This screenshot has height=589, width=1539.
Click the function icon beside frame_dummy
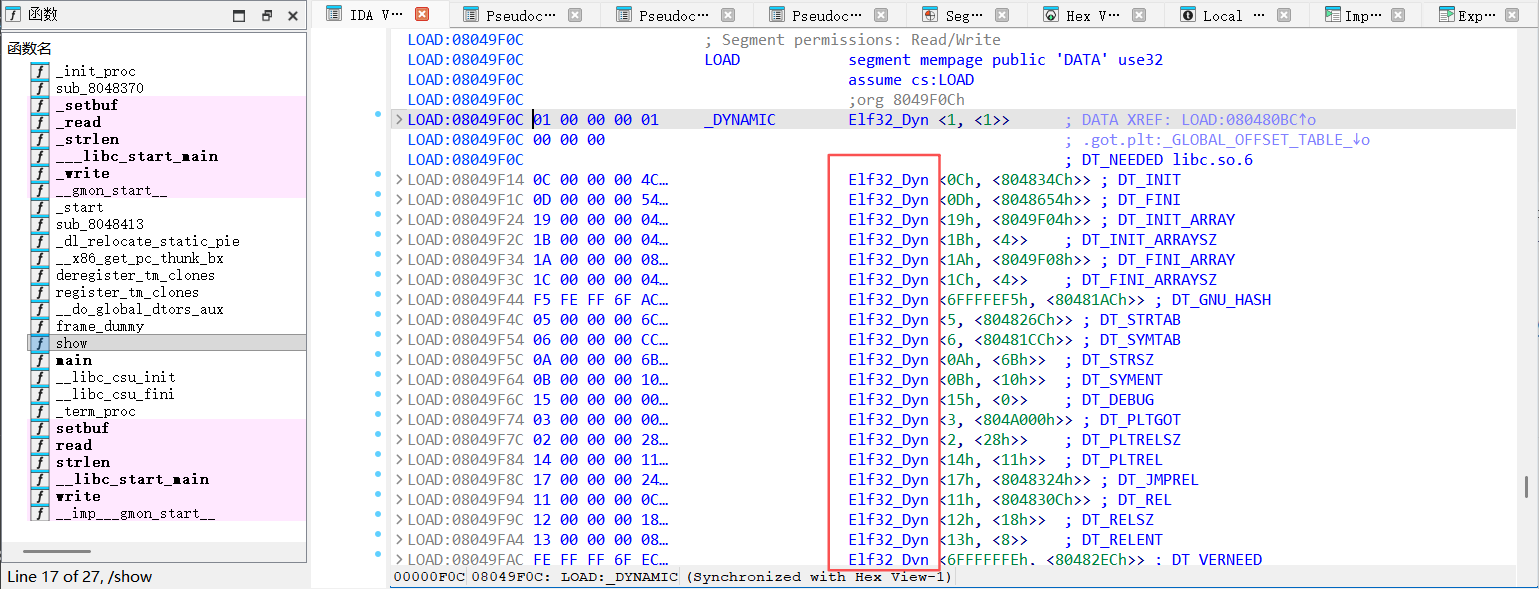click(40, 326)
